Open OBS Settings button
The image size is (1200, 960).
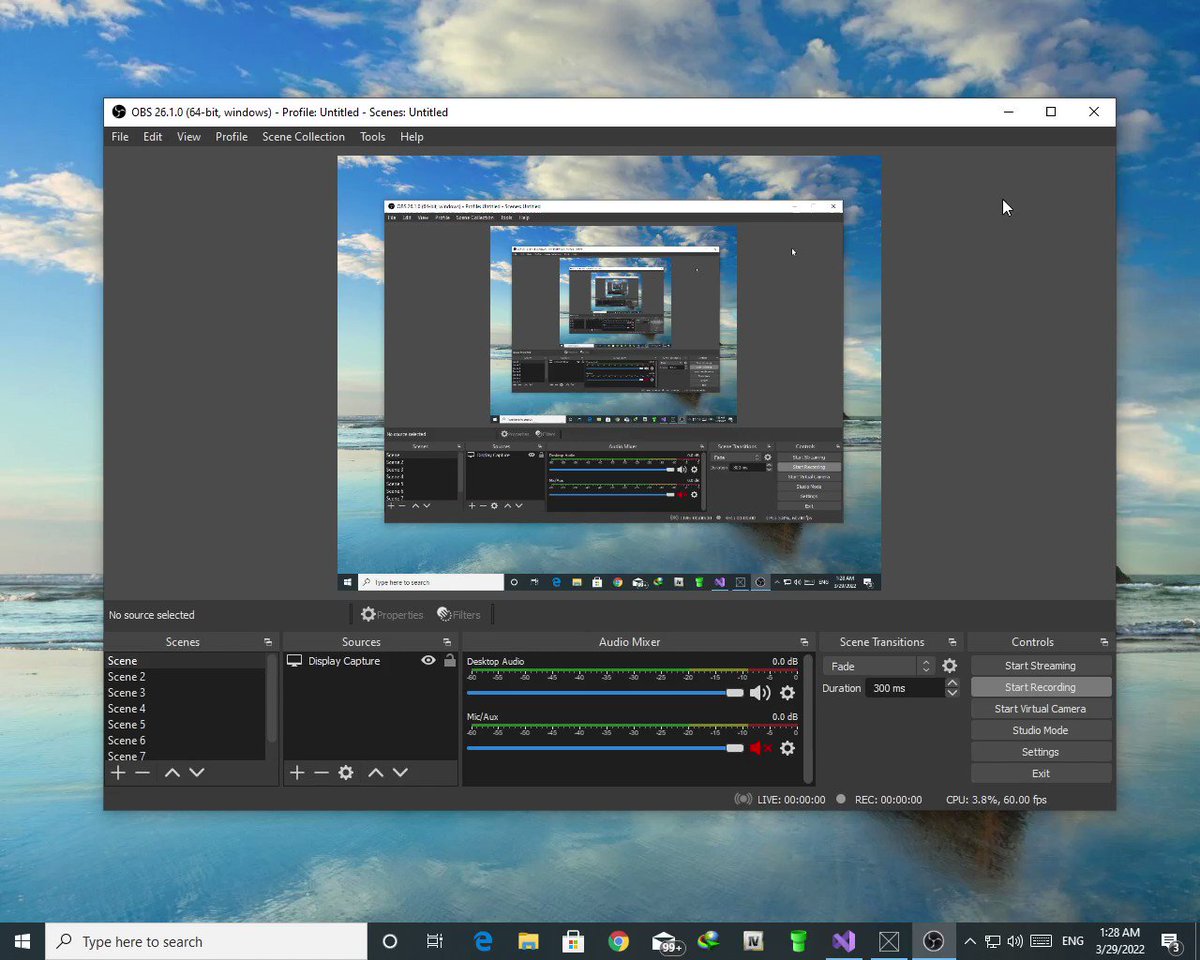click(x=1040, y=752)
